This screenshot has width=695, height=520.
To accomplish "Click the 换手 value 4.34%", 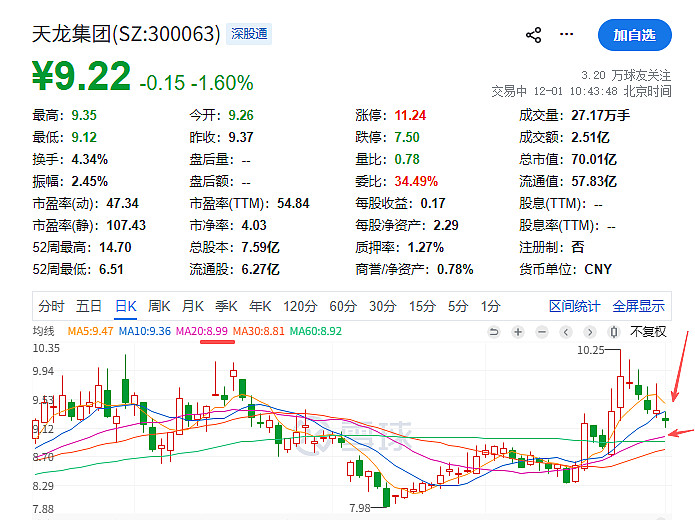I will pyautogui.click(x=90, y=159).
